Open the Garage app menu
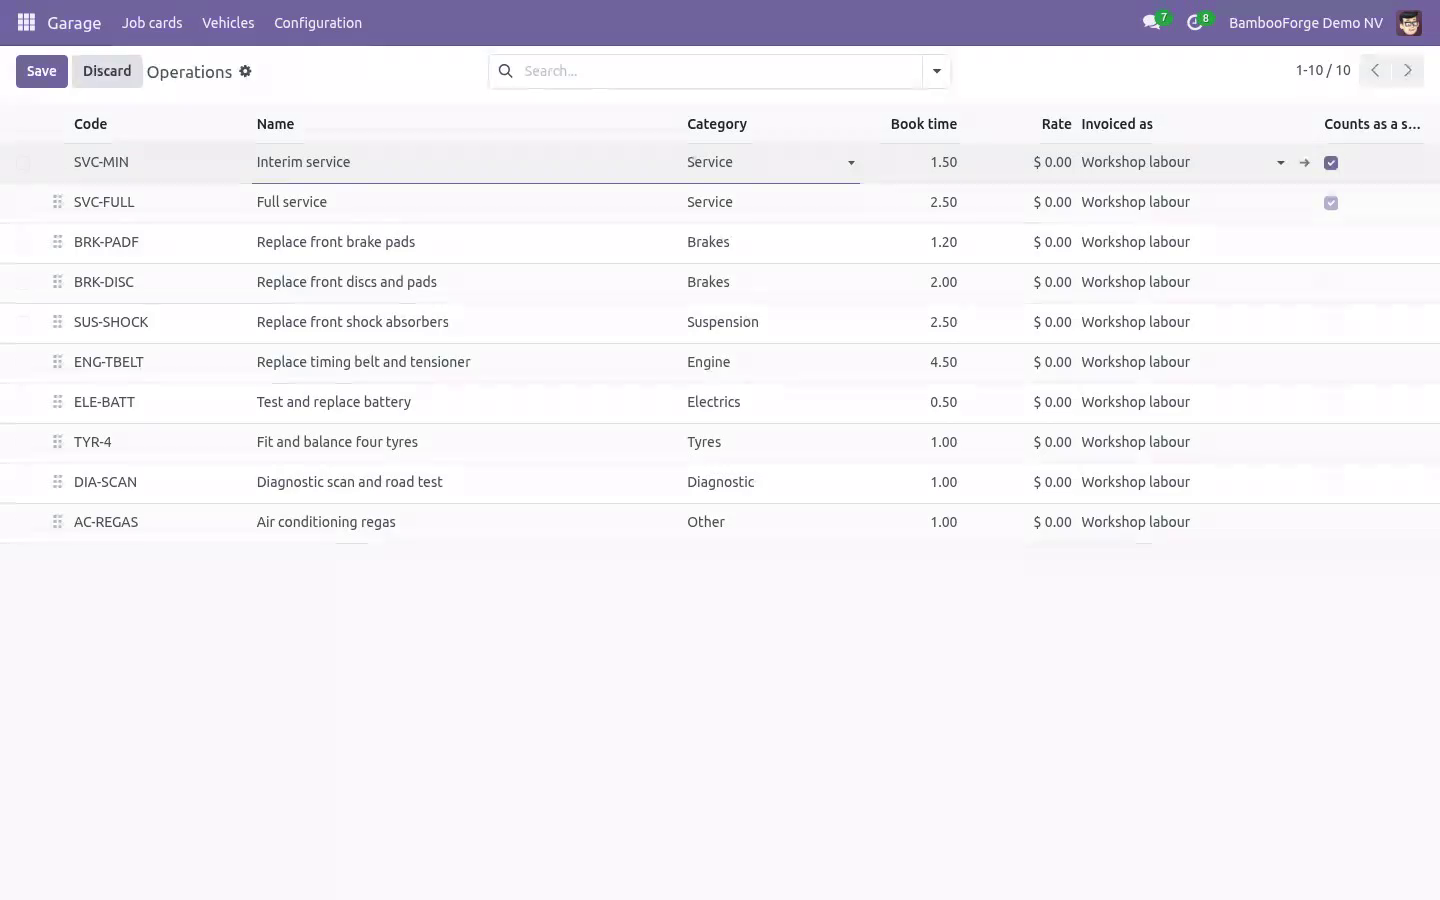This screenshot has height=900, width=1440. (74, 23)
